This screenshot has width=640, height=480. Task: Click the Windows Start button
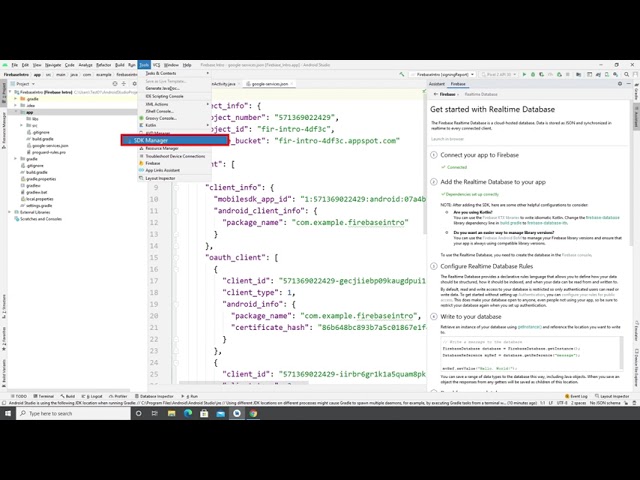8,413
